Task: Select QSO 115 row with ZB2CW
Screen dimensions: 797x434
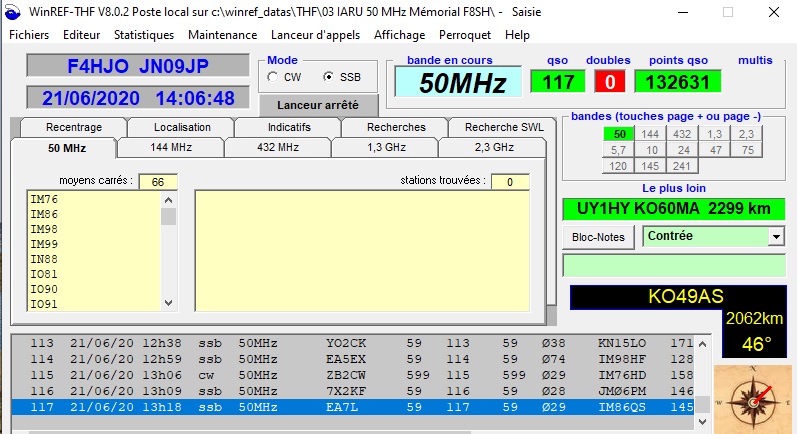Action: (353, 375)
